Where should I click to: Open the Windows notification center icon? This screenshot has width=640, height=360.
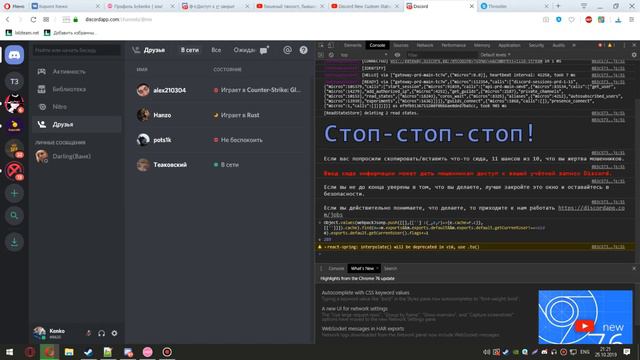tap(627, 352)
